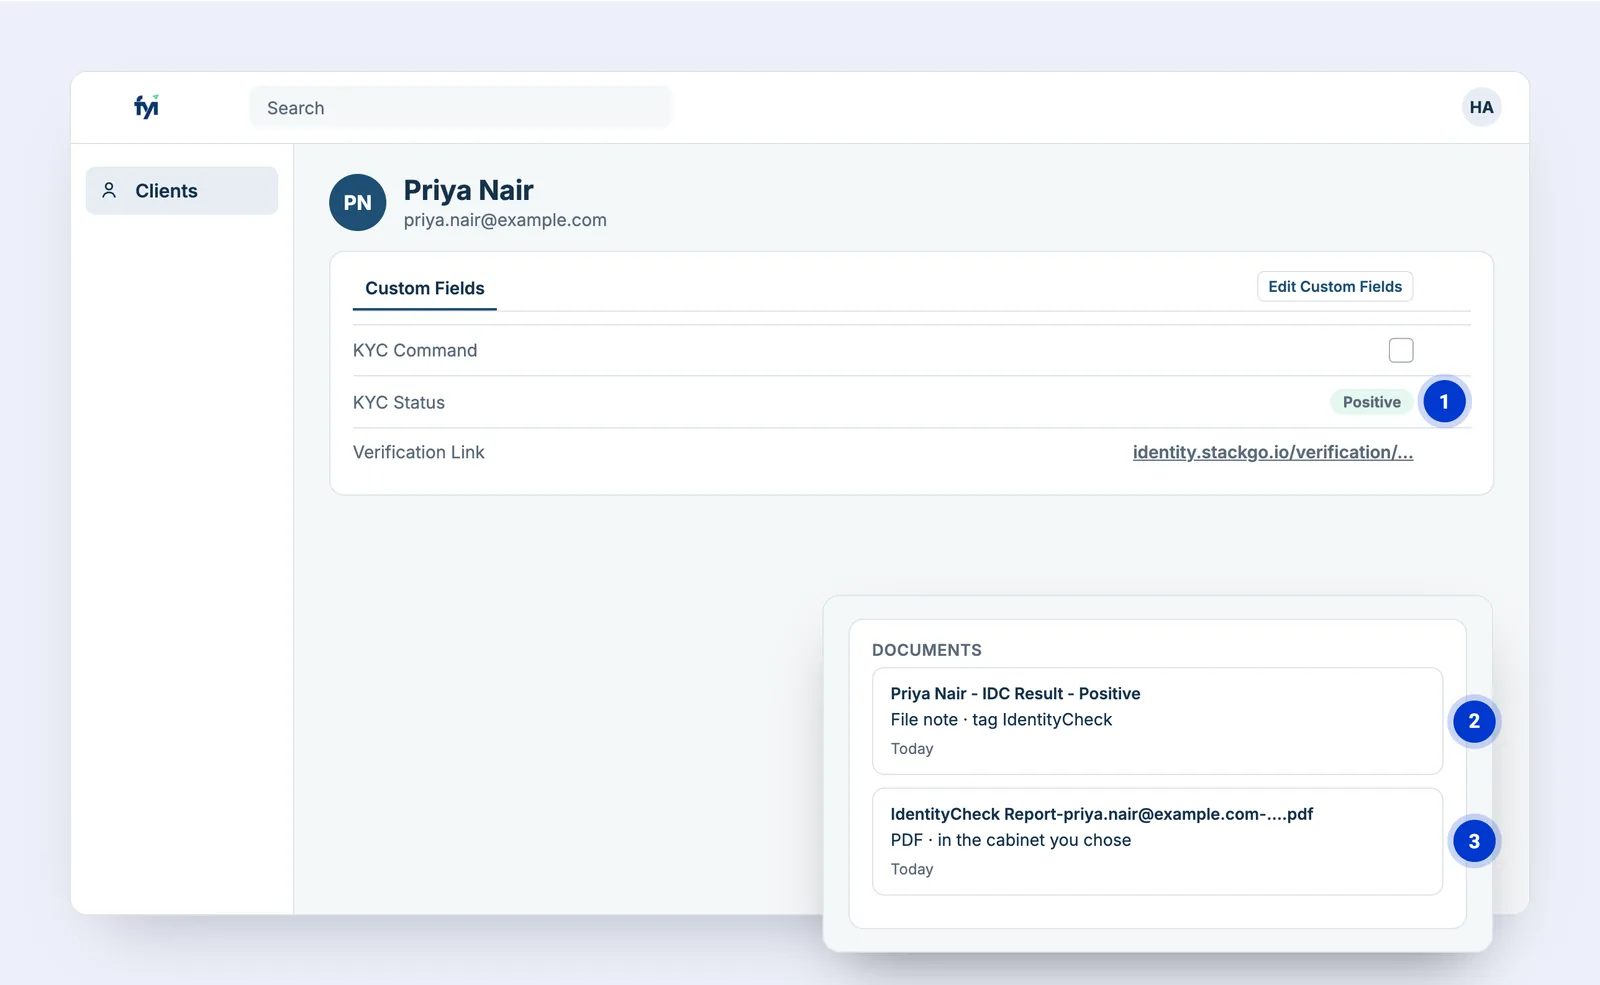1600x985 pixels.
Task: Click 'File note · tag IdentityCheck' text
Action: [x=1001, y=720]
